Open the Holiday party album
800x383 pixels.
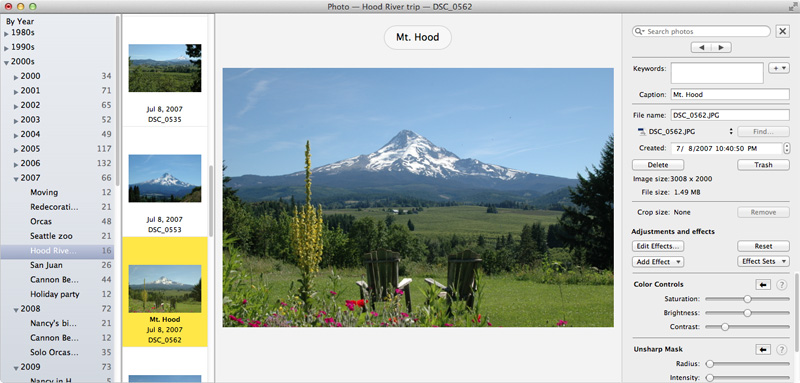click(x=55, y=294)
